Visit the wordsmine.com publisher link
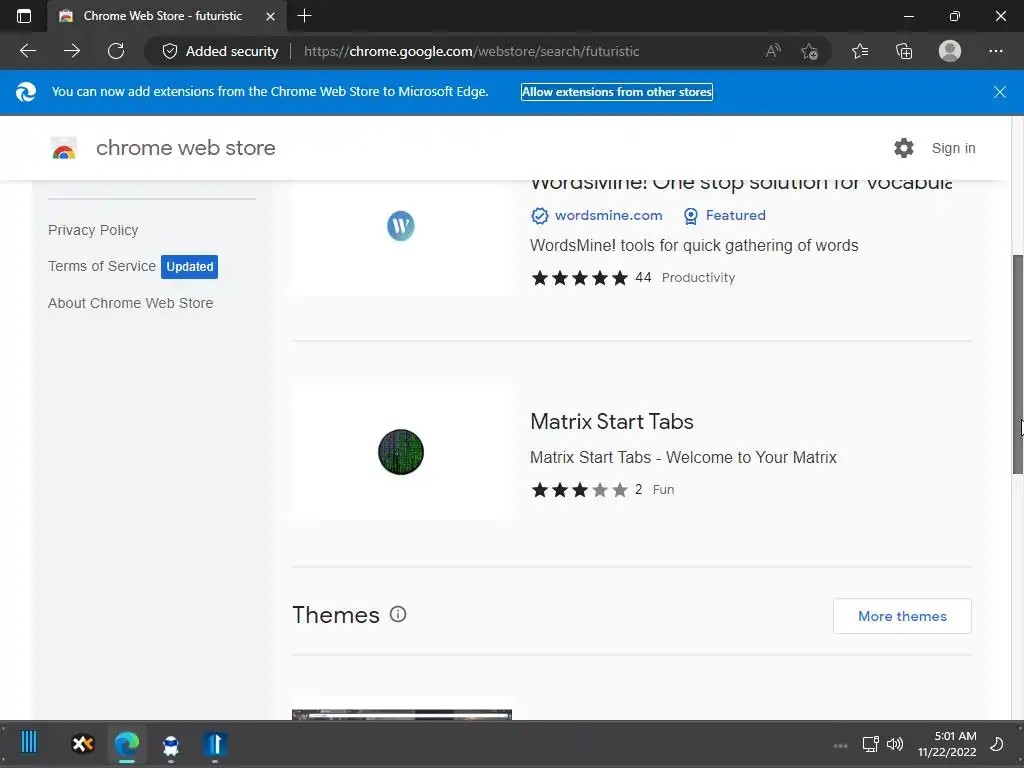The image size is (1024, 768). (608, 216)
